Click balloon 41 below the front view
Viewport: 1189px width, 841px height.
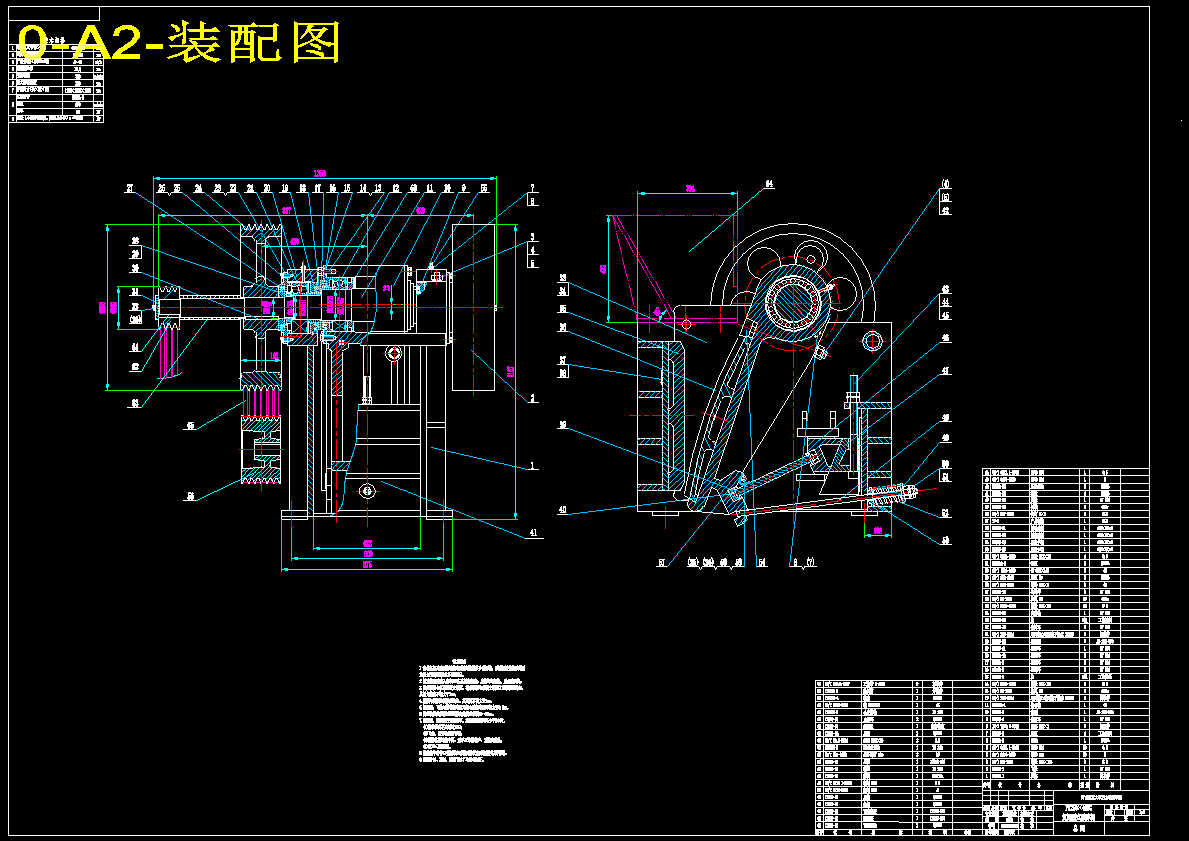(533, 533)
